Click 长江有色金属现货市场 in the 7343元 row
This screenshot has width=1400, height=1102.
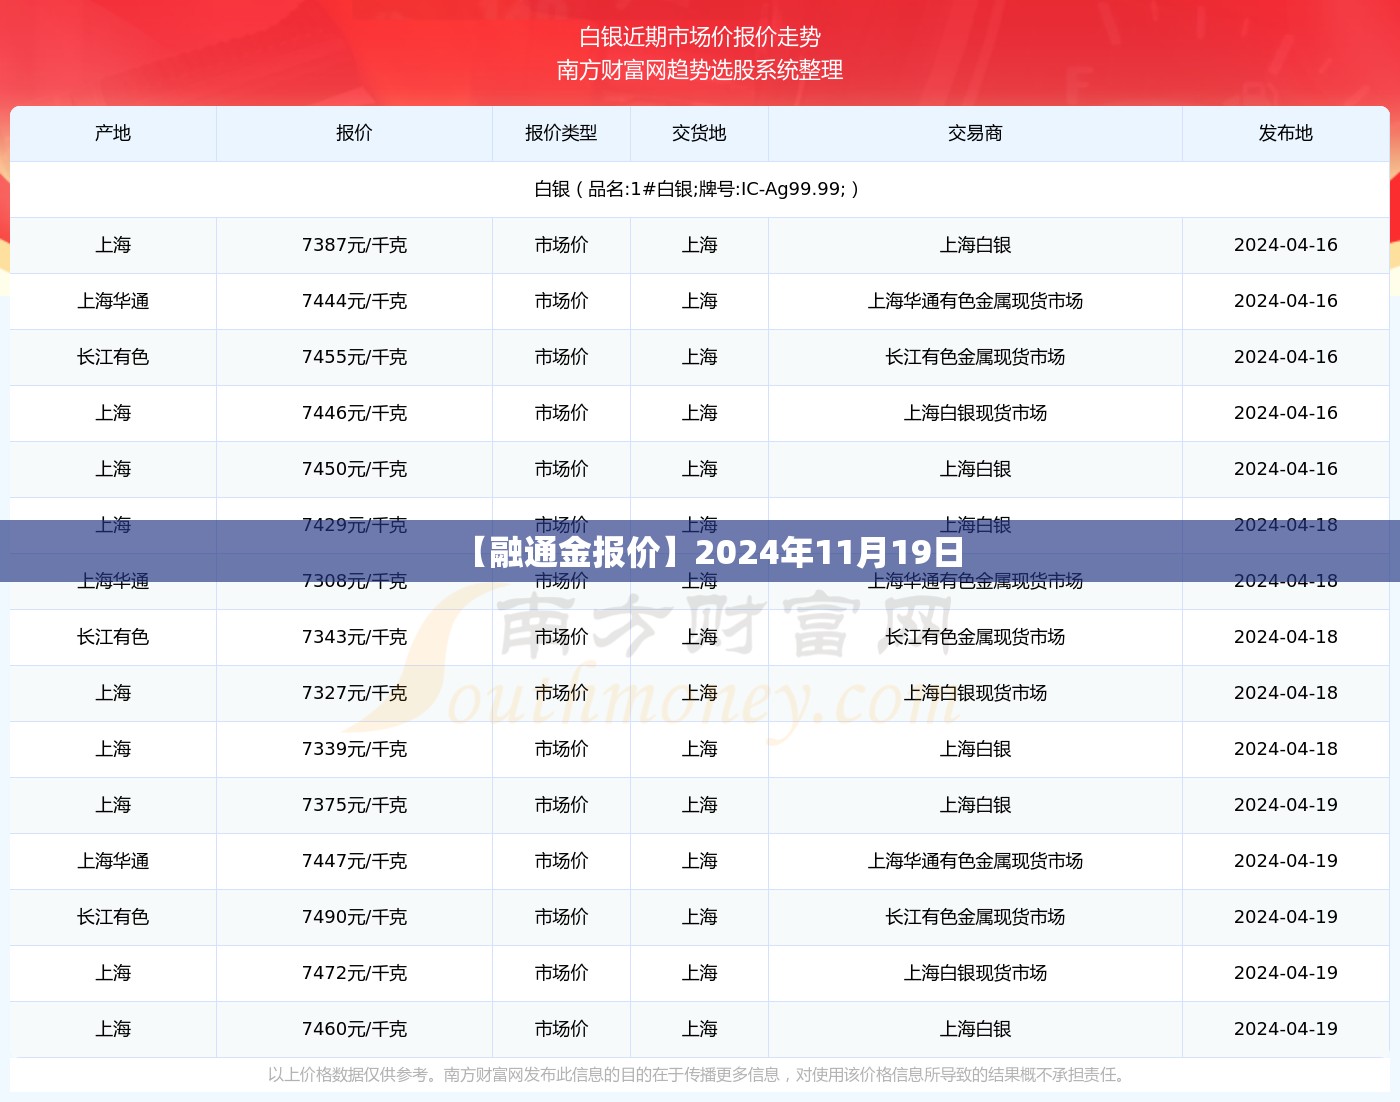[x=975, y=637]
